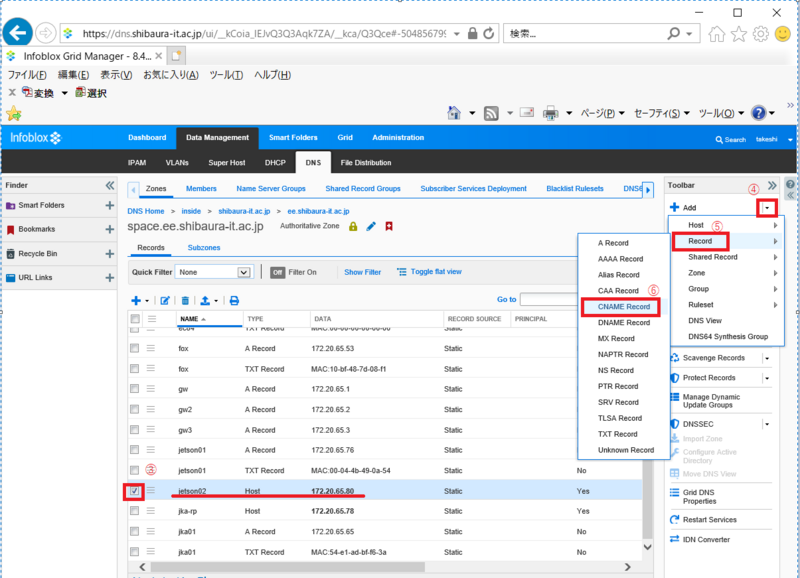Open the Quick Filter dropdown
Viewport: 800px width, 578px height.
(x=244, y=272)
